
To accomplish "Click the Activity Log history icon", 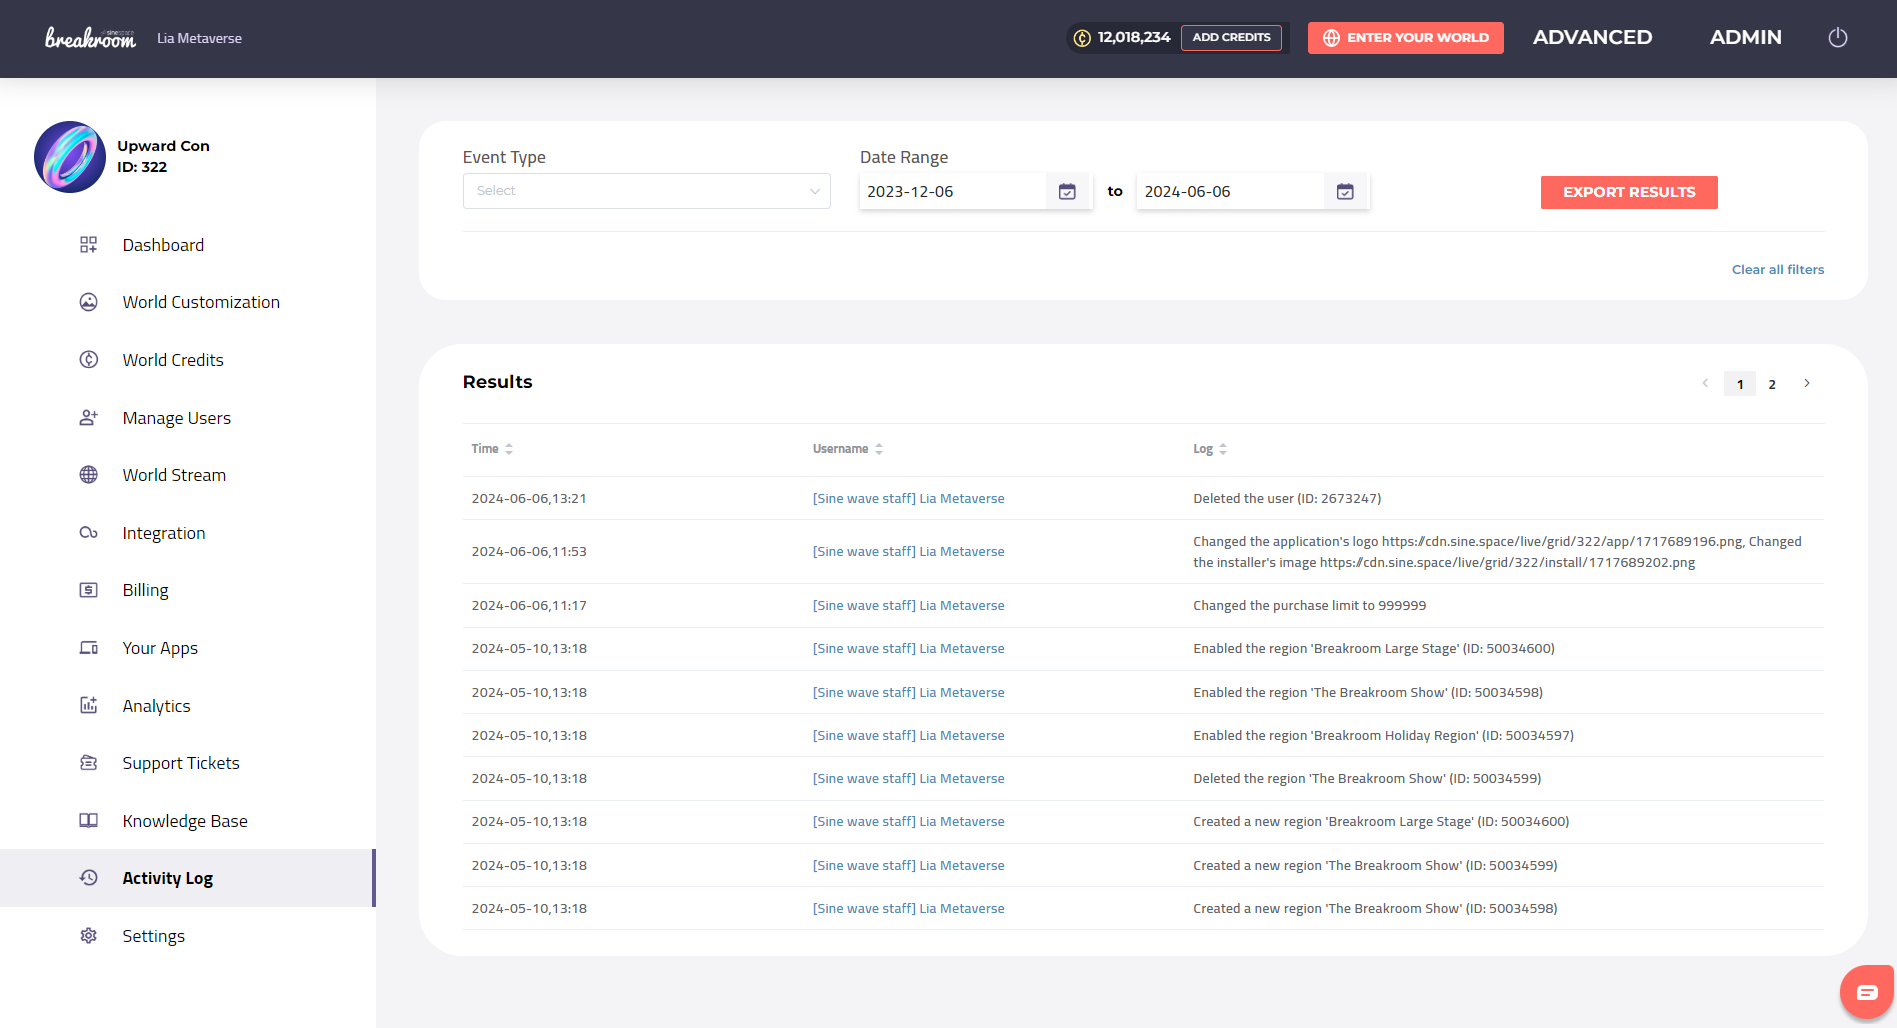I will click(x=89, y=878).
